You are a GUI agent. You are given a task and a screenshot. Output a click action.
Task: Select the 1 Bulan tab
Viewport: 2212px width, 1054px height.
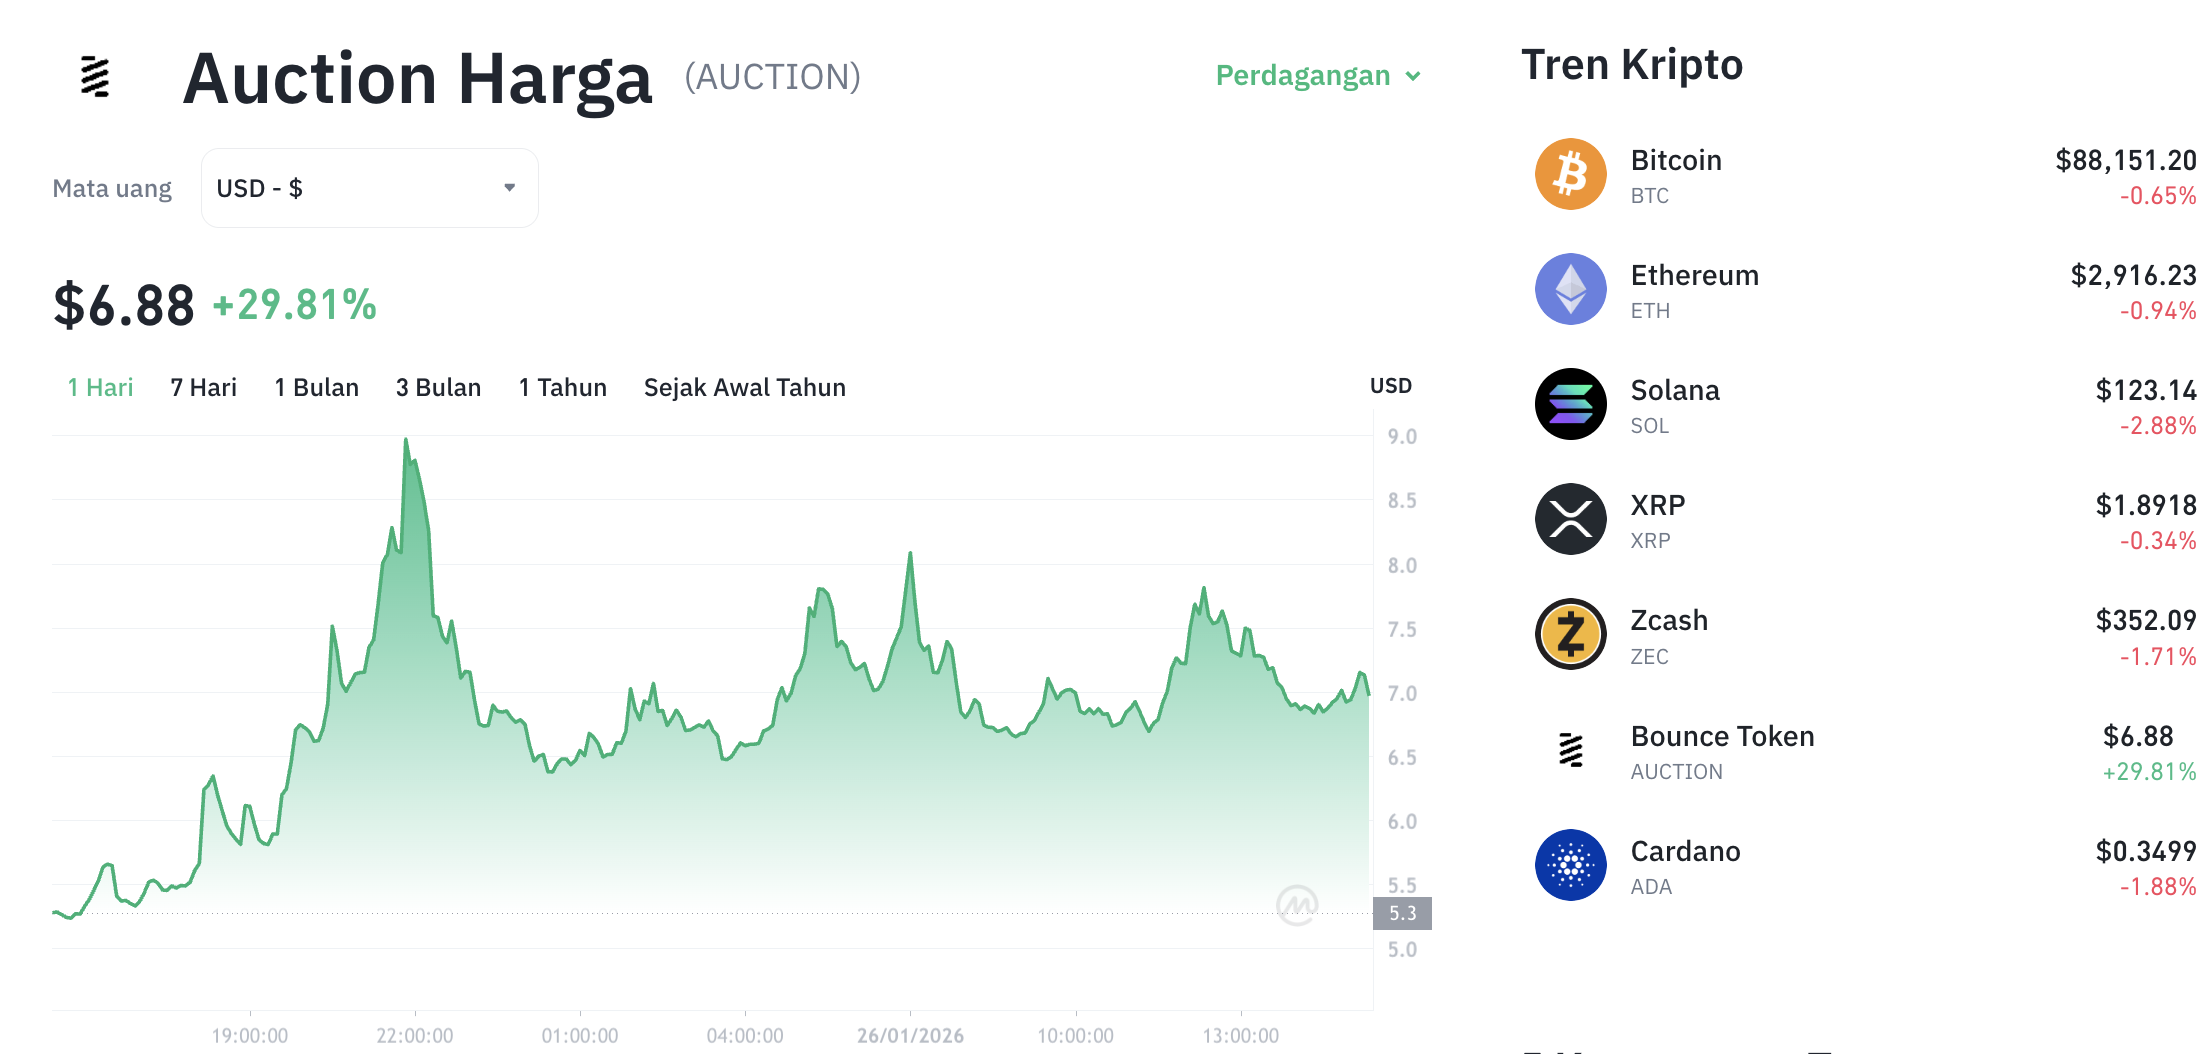click(x=317, y=387)
